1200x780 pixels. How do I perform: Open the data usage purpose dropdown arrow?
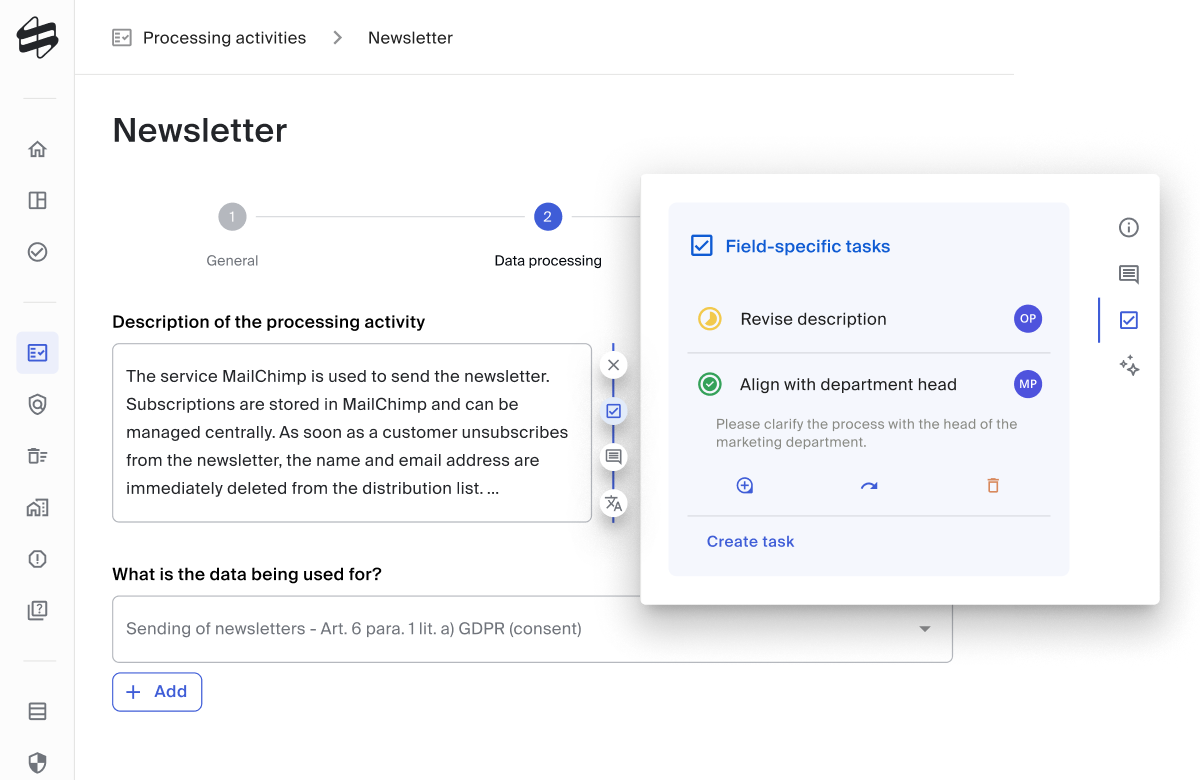(925, 629)
